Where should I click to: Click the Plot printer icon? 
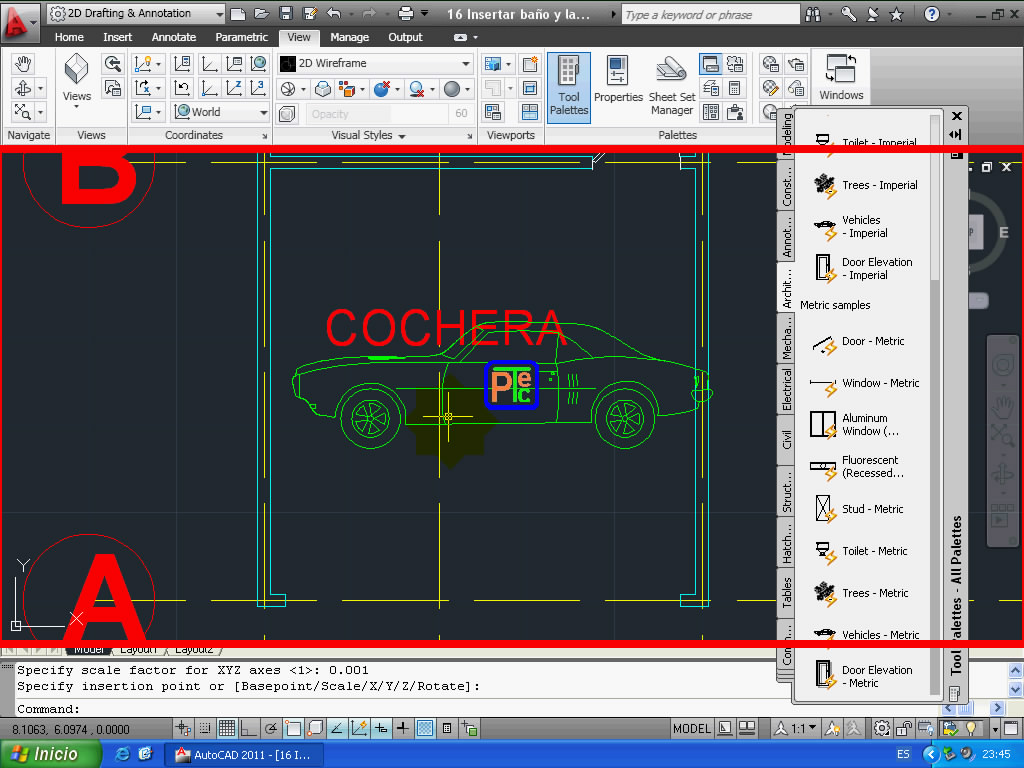[x=406, y=13]
